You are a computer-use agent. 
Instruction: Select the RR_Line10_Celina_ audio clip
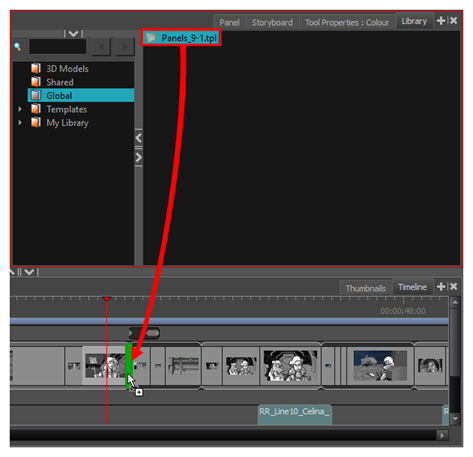295,414
